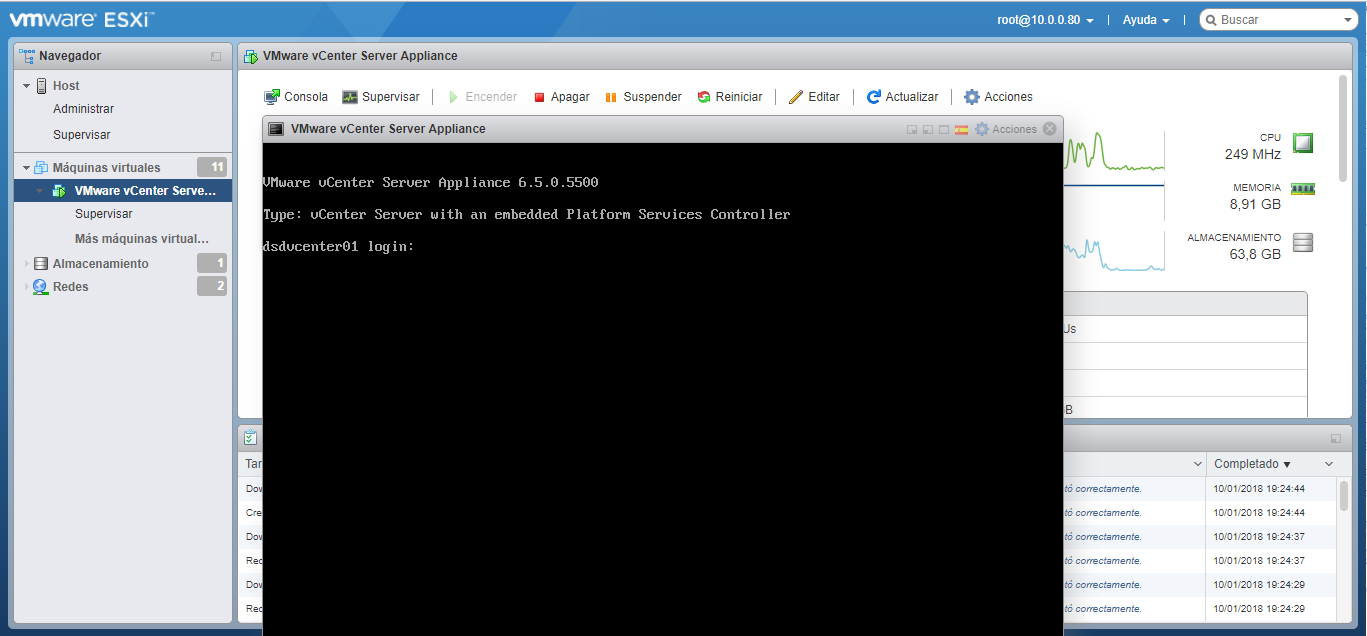Viewport: 1367px width, 636px height.
Task: Click the Buscar search field
Action: (x=1278, y=20)
